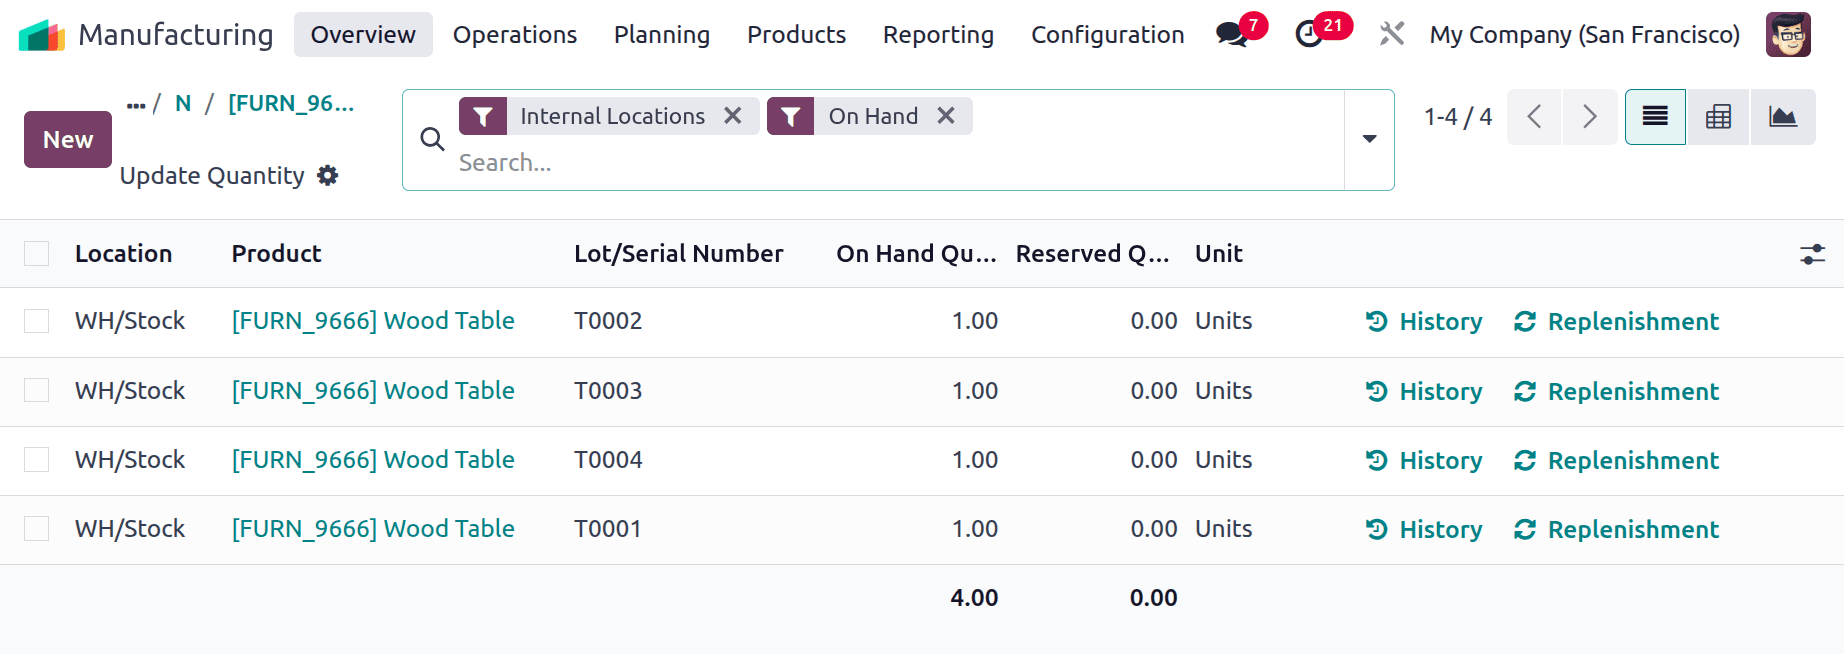This screenshot has height=654, width=1844.
Task: Expand the collapsed breadcrumb ellipsis
Action: 136,104
